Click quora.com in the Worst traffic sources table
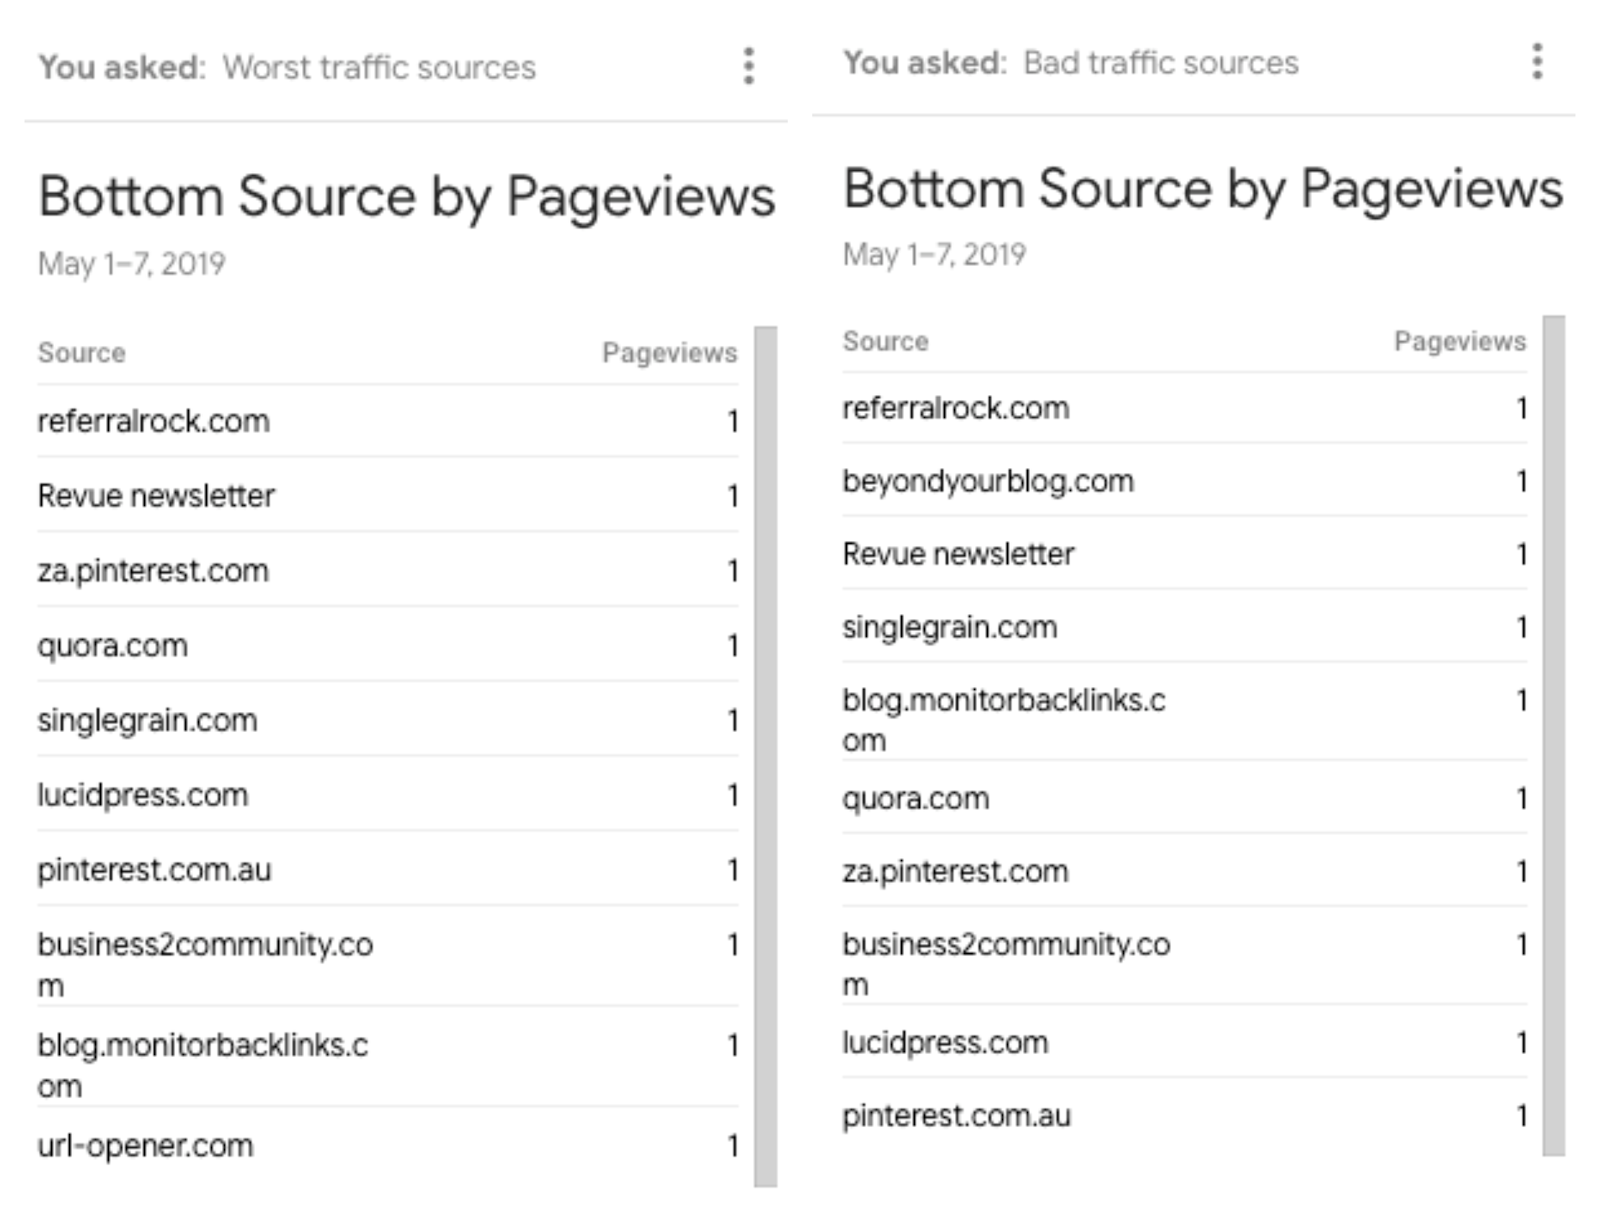 [x=113, y=646]
